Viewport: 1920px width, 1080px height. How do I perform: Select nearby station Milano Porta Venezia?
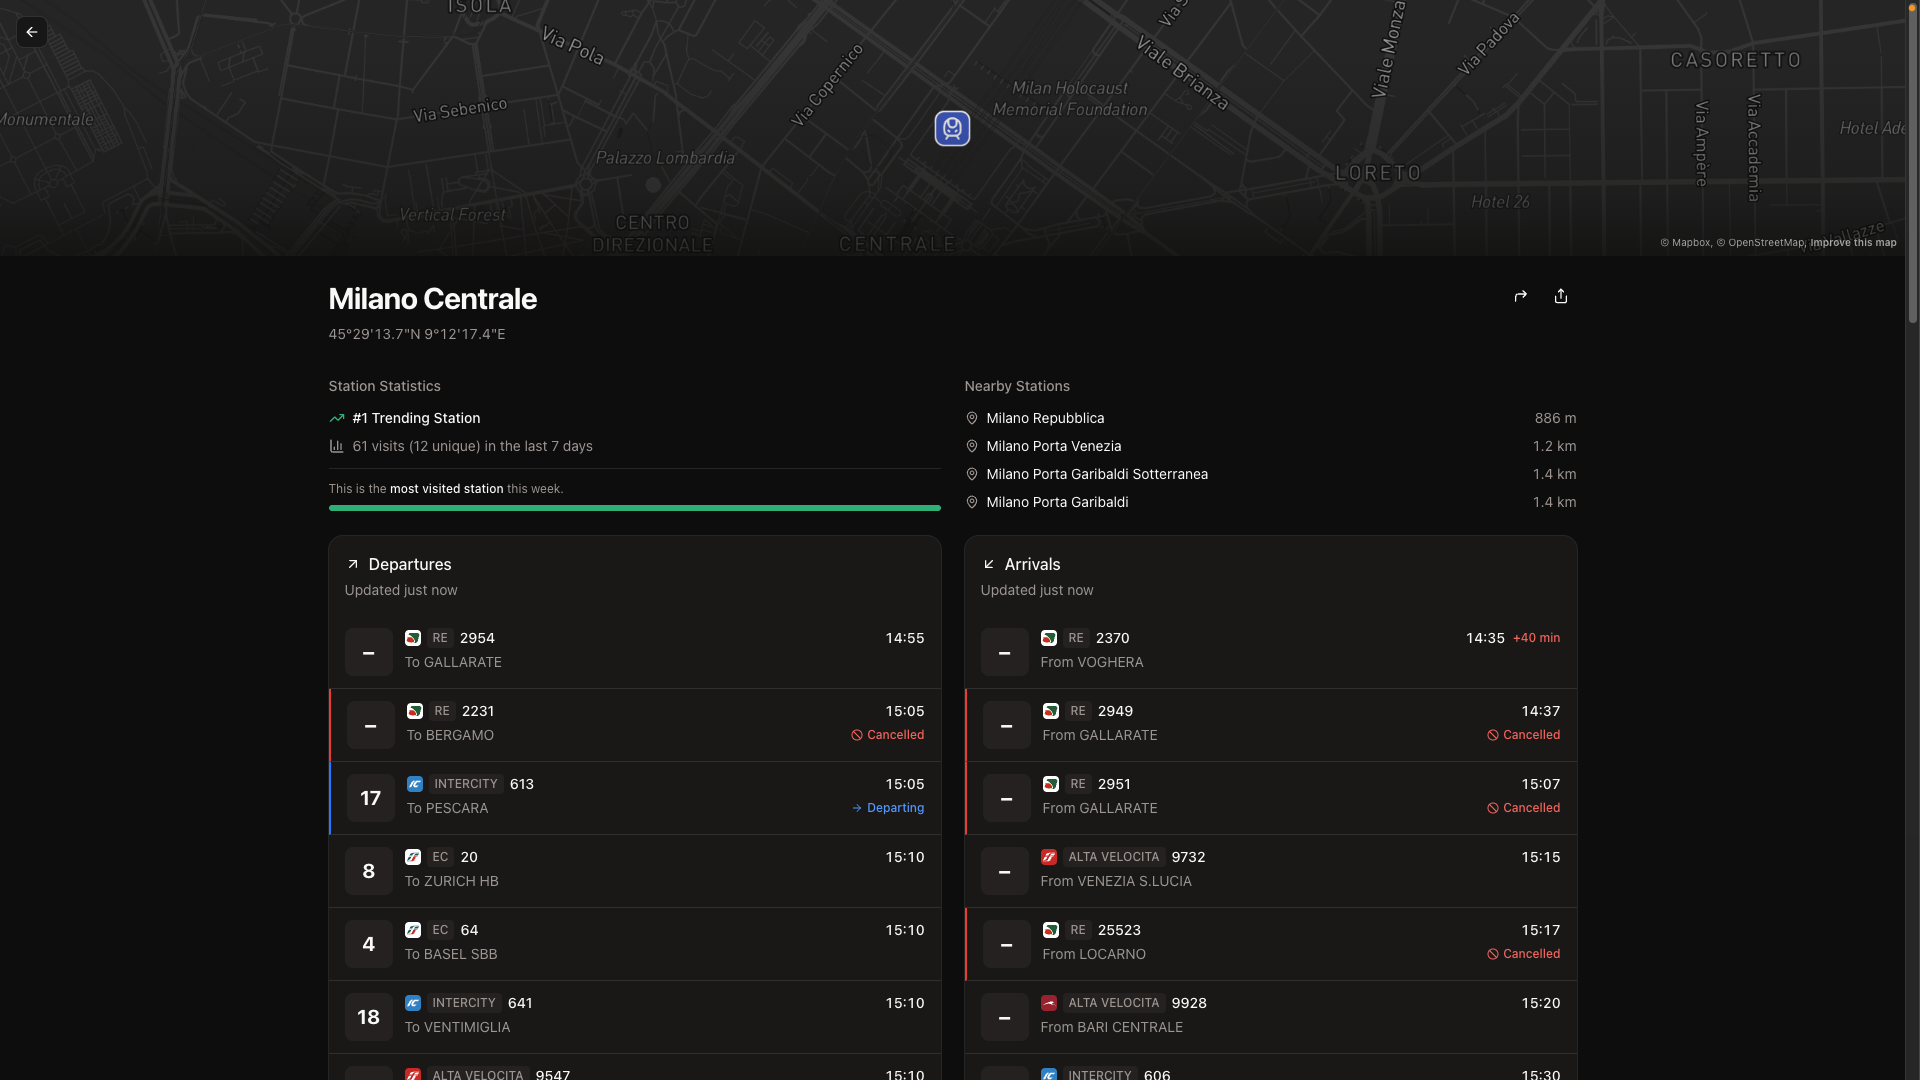(1053, 446)
